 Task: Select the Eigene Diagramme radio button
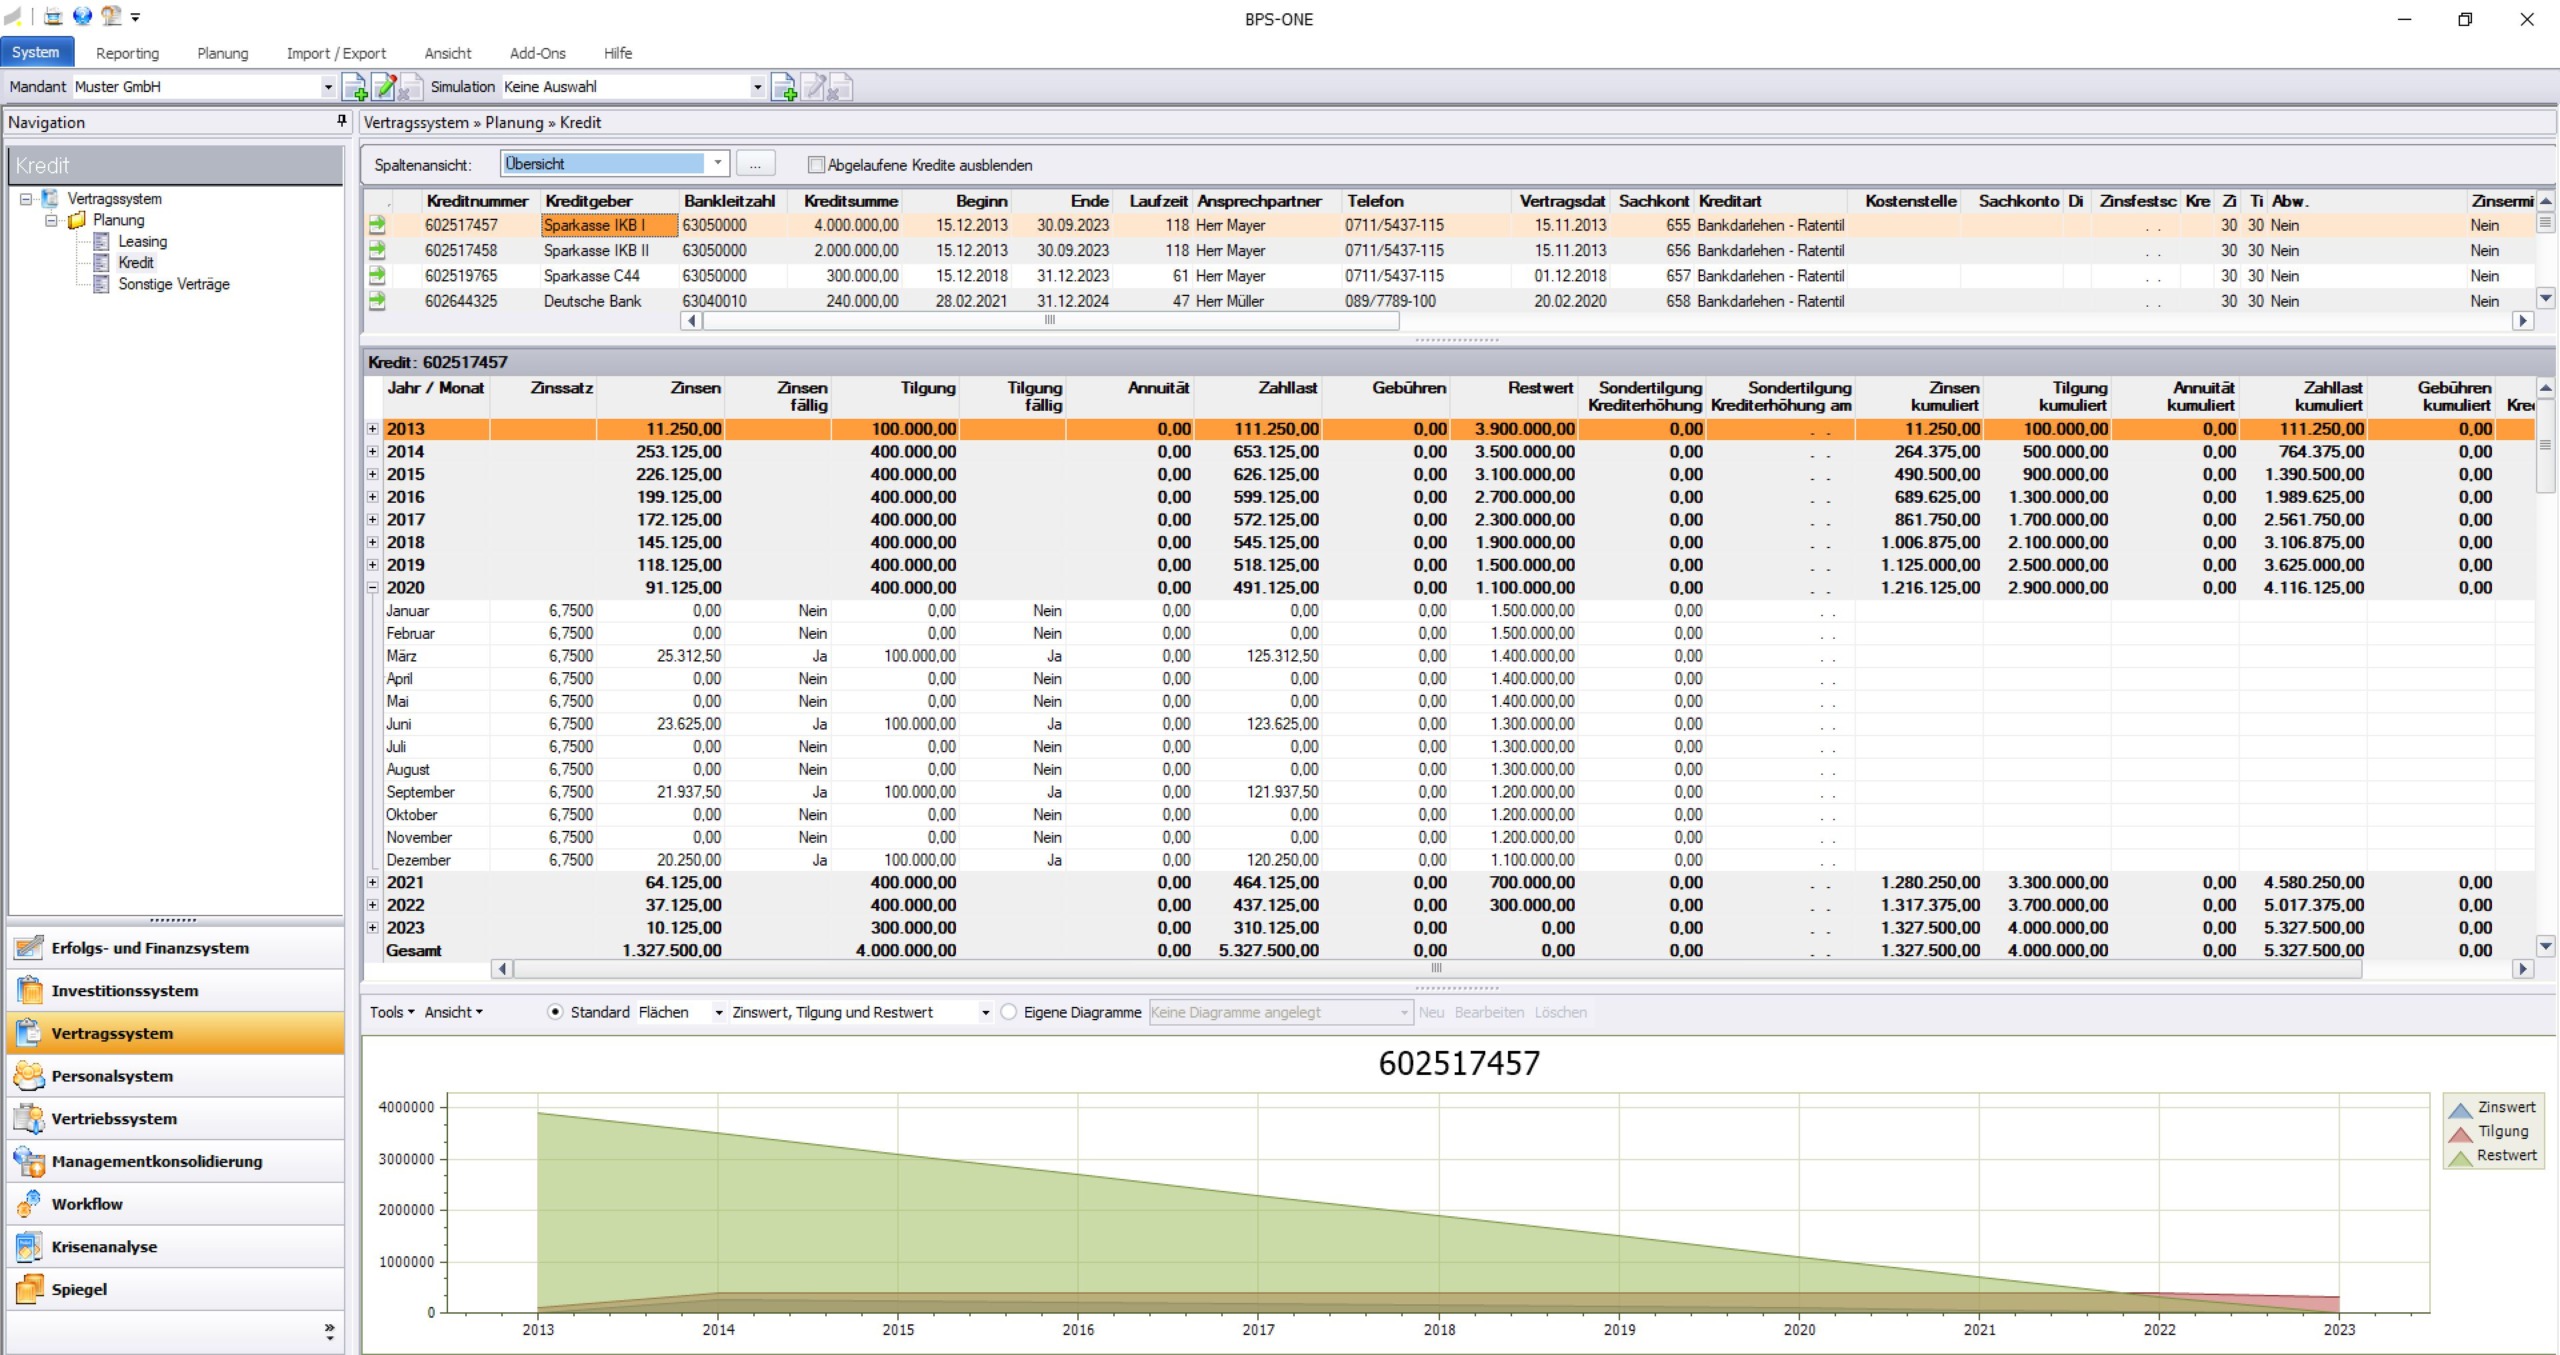1009,1012
